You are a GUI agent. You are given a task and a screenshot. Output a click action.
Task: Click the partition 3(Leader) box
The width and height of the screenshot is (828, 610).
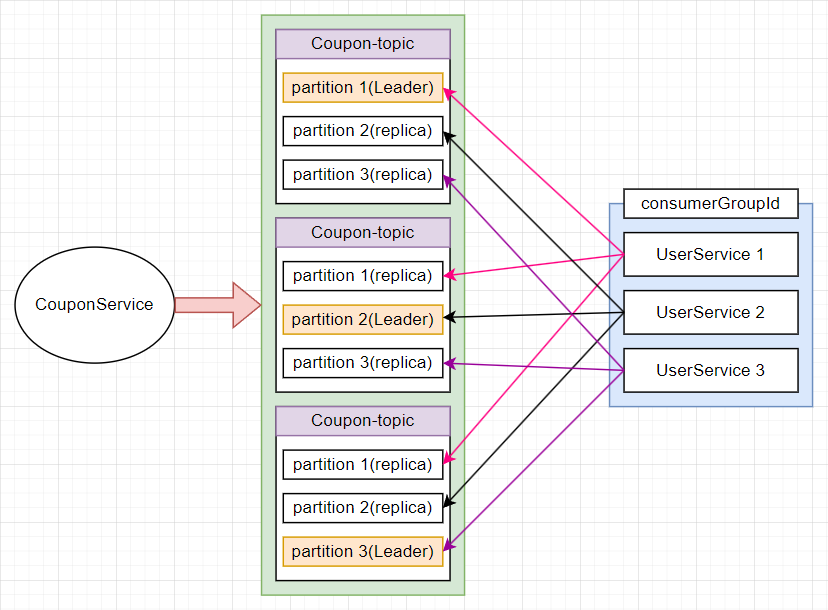coord(363,551)
